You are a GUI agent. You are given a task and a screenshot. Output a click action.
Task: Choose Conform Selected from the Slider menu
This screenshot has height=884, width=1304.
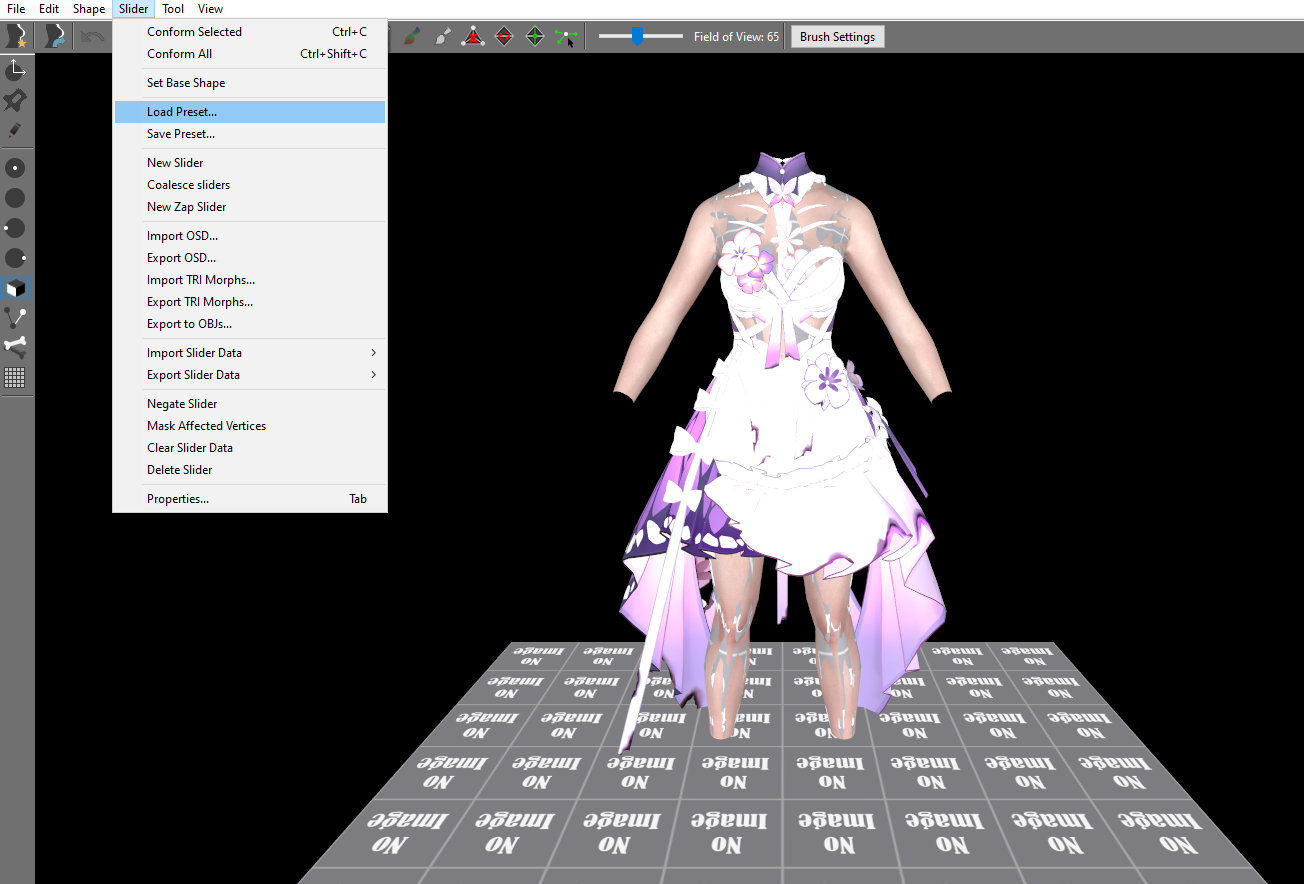coord(250,32)
